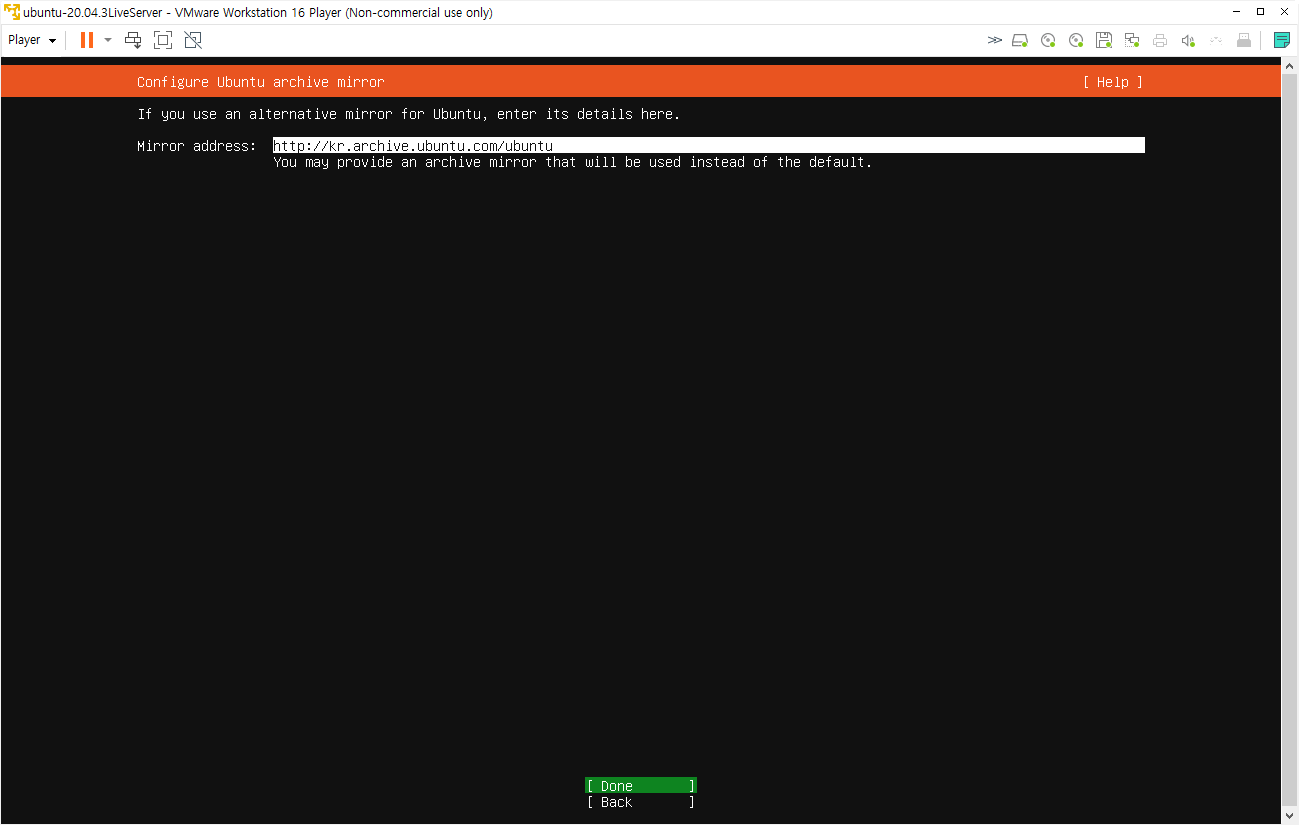This screenshot has height=825, width=1299.
Task: Select the Back button
Action: (641, 802)
